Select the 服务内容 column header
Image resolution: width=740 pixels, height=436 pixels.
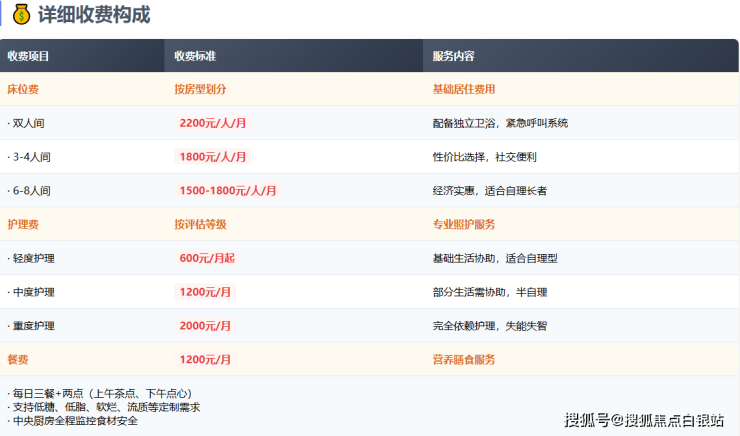(x=453, y=56)
